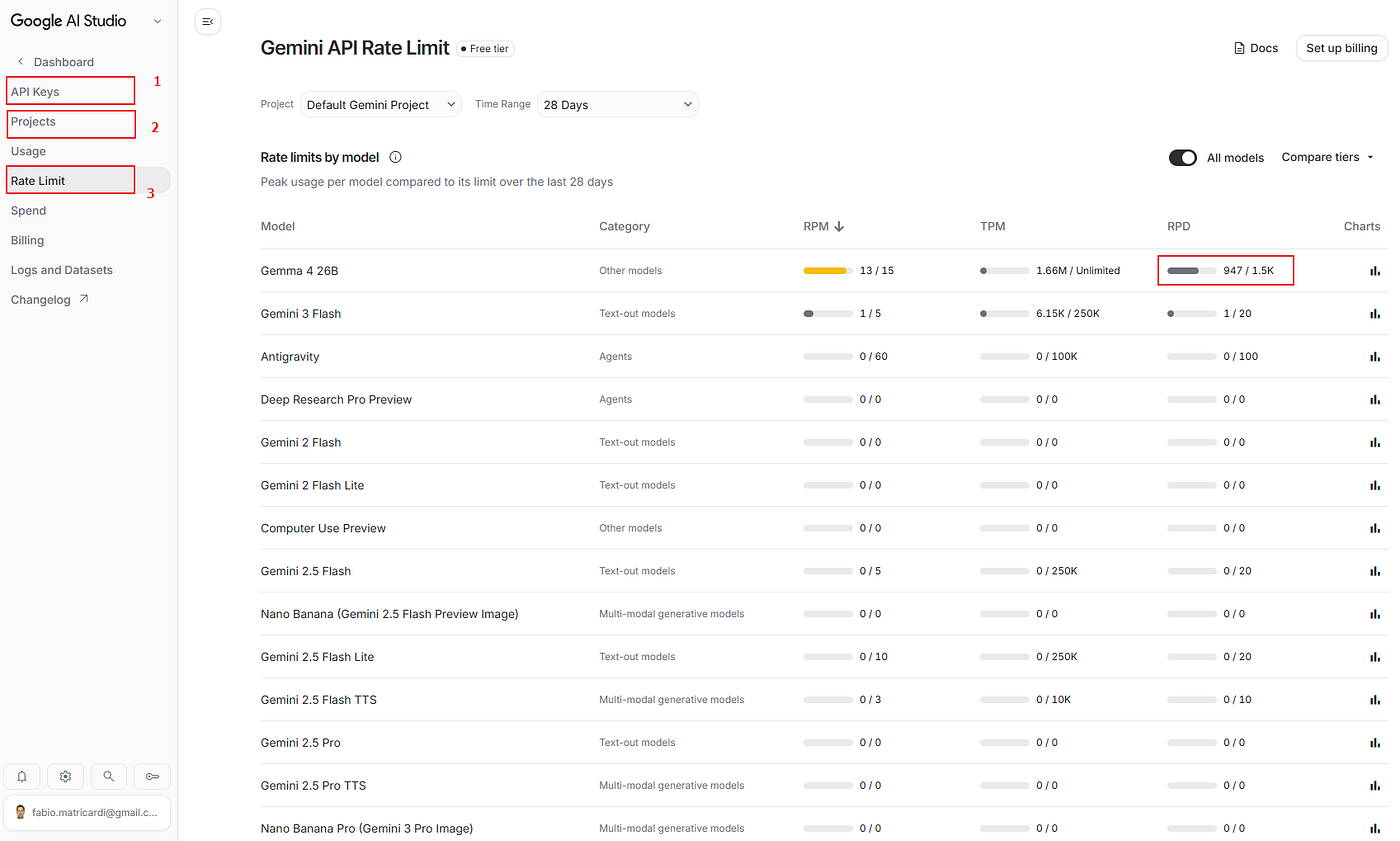1400x841 pixels.
Task: Open charts for Gemini 2 Flash Lite
Action: coord(1375,486)
